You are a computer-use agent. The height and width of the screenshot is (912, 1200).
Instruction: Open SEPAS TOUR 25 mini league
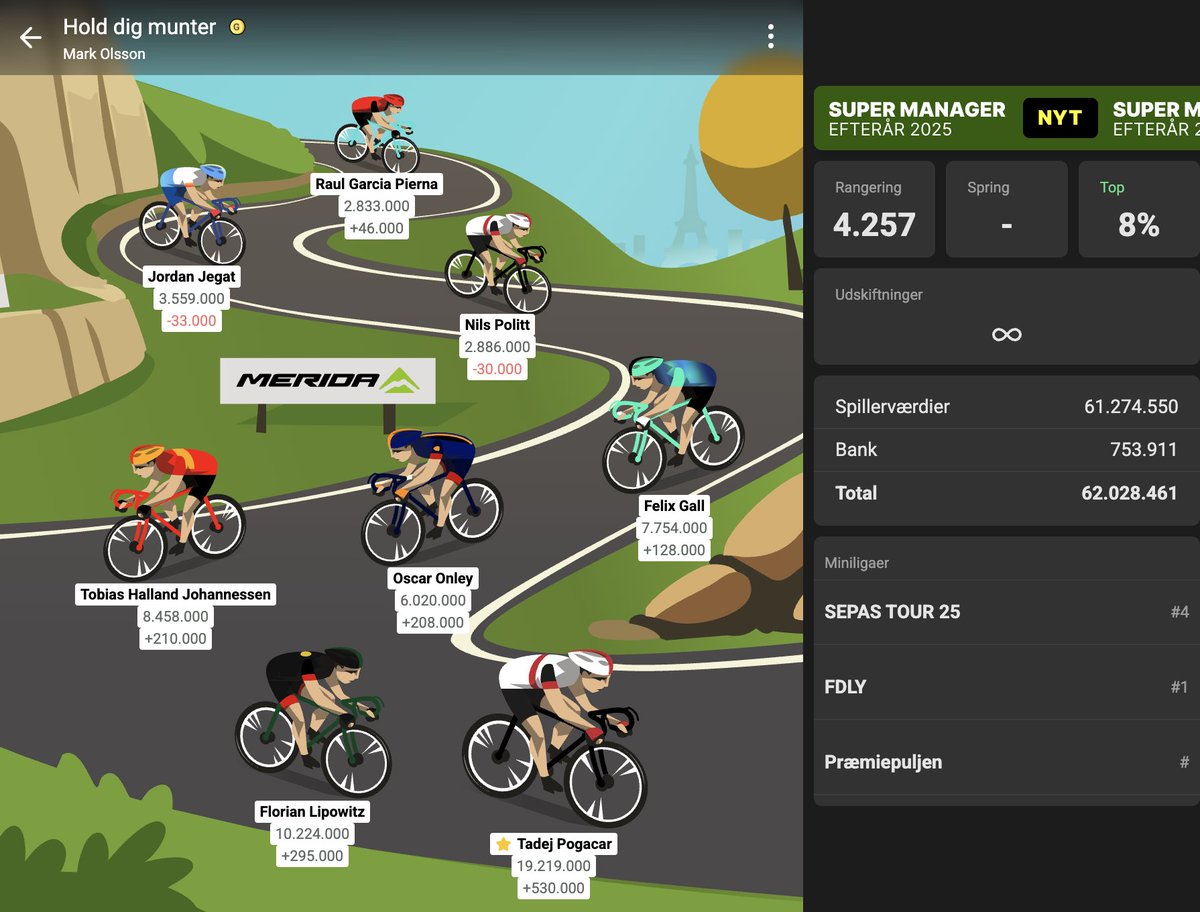point(1006,612)
